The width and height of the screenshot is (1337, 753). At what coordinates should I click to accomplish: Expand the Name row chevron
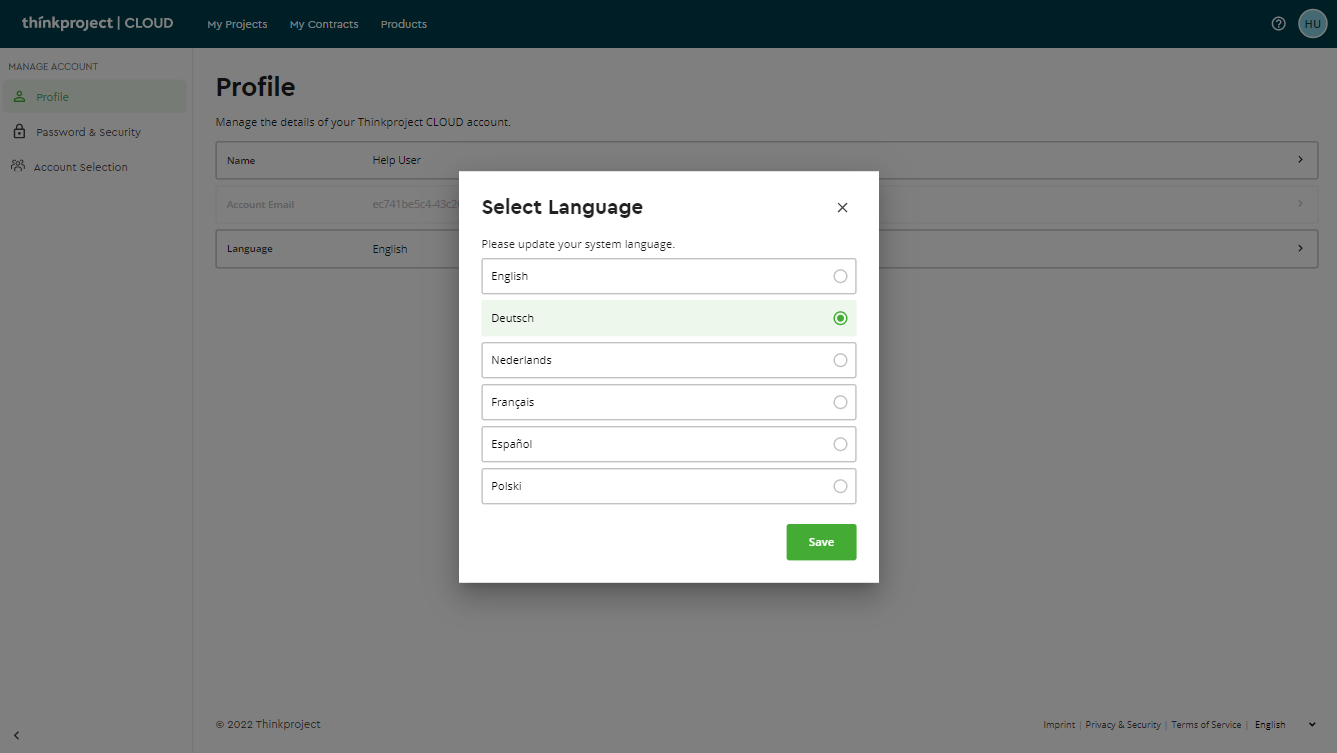click(x=1300, y=160)
